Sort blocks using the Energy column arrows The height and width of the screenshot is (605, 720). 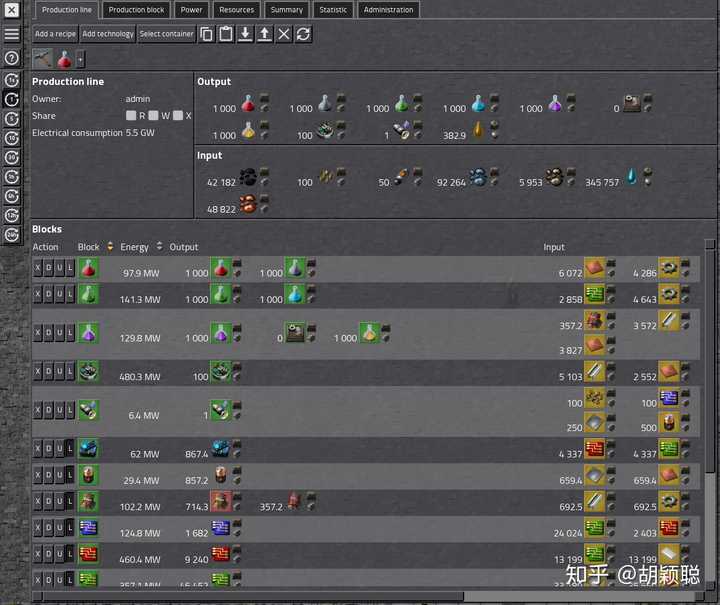[159, 246]
